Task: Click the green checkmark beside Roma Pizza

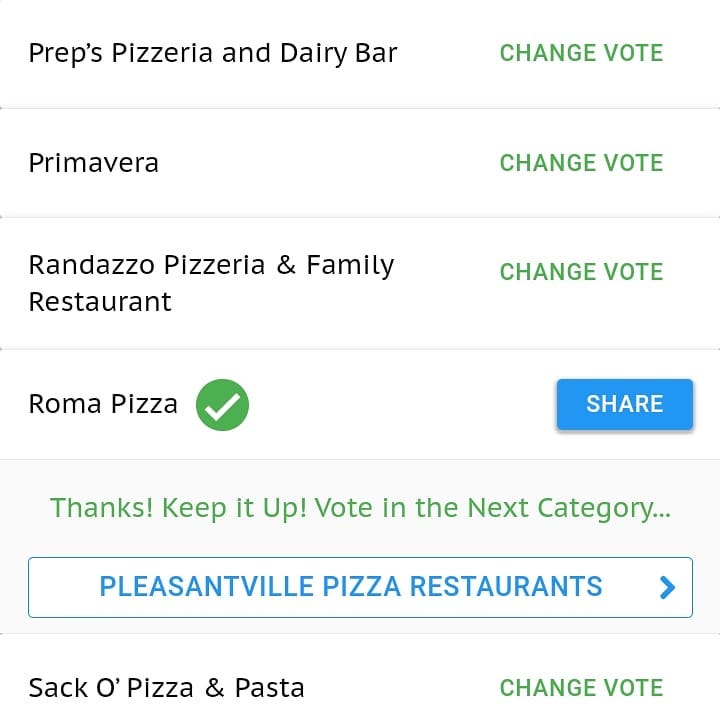Action: [222, 405]
